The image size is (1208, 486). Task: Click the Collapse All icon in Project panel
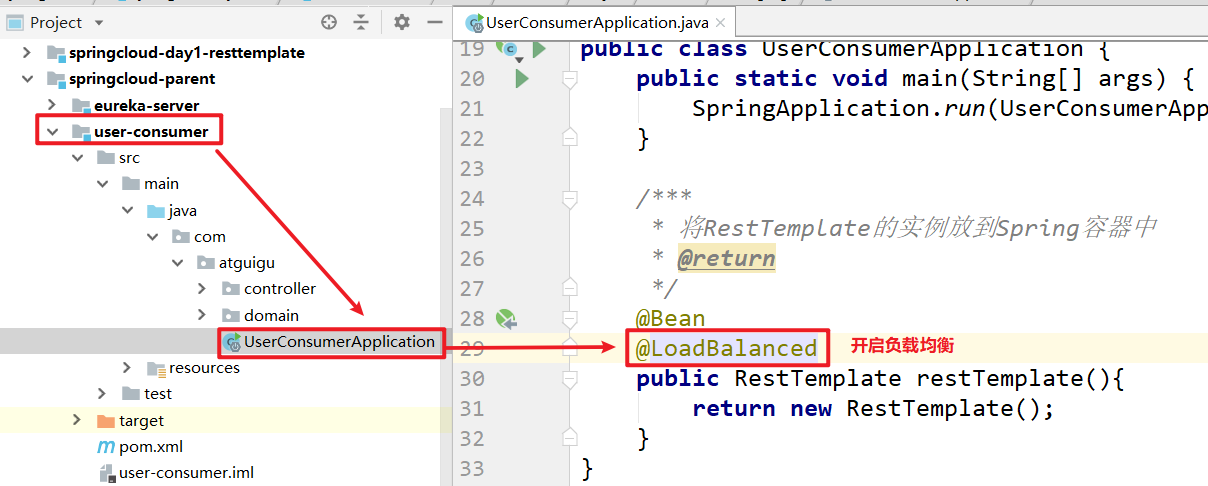pyautogui.click(x=362, y=22)
